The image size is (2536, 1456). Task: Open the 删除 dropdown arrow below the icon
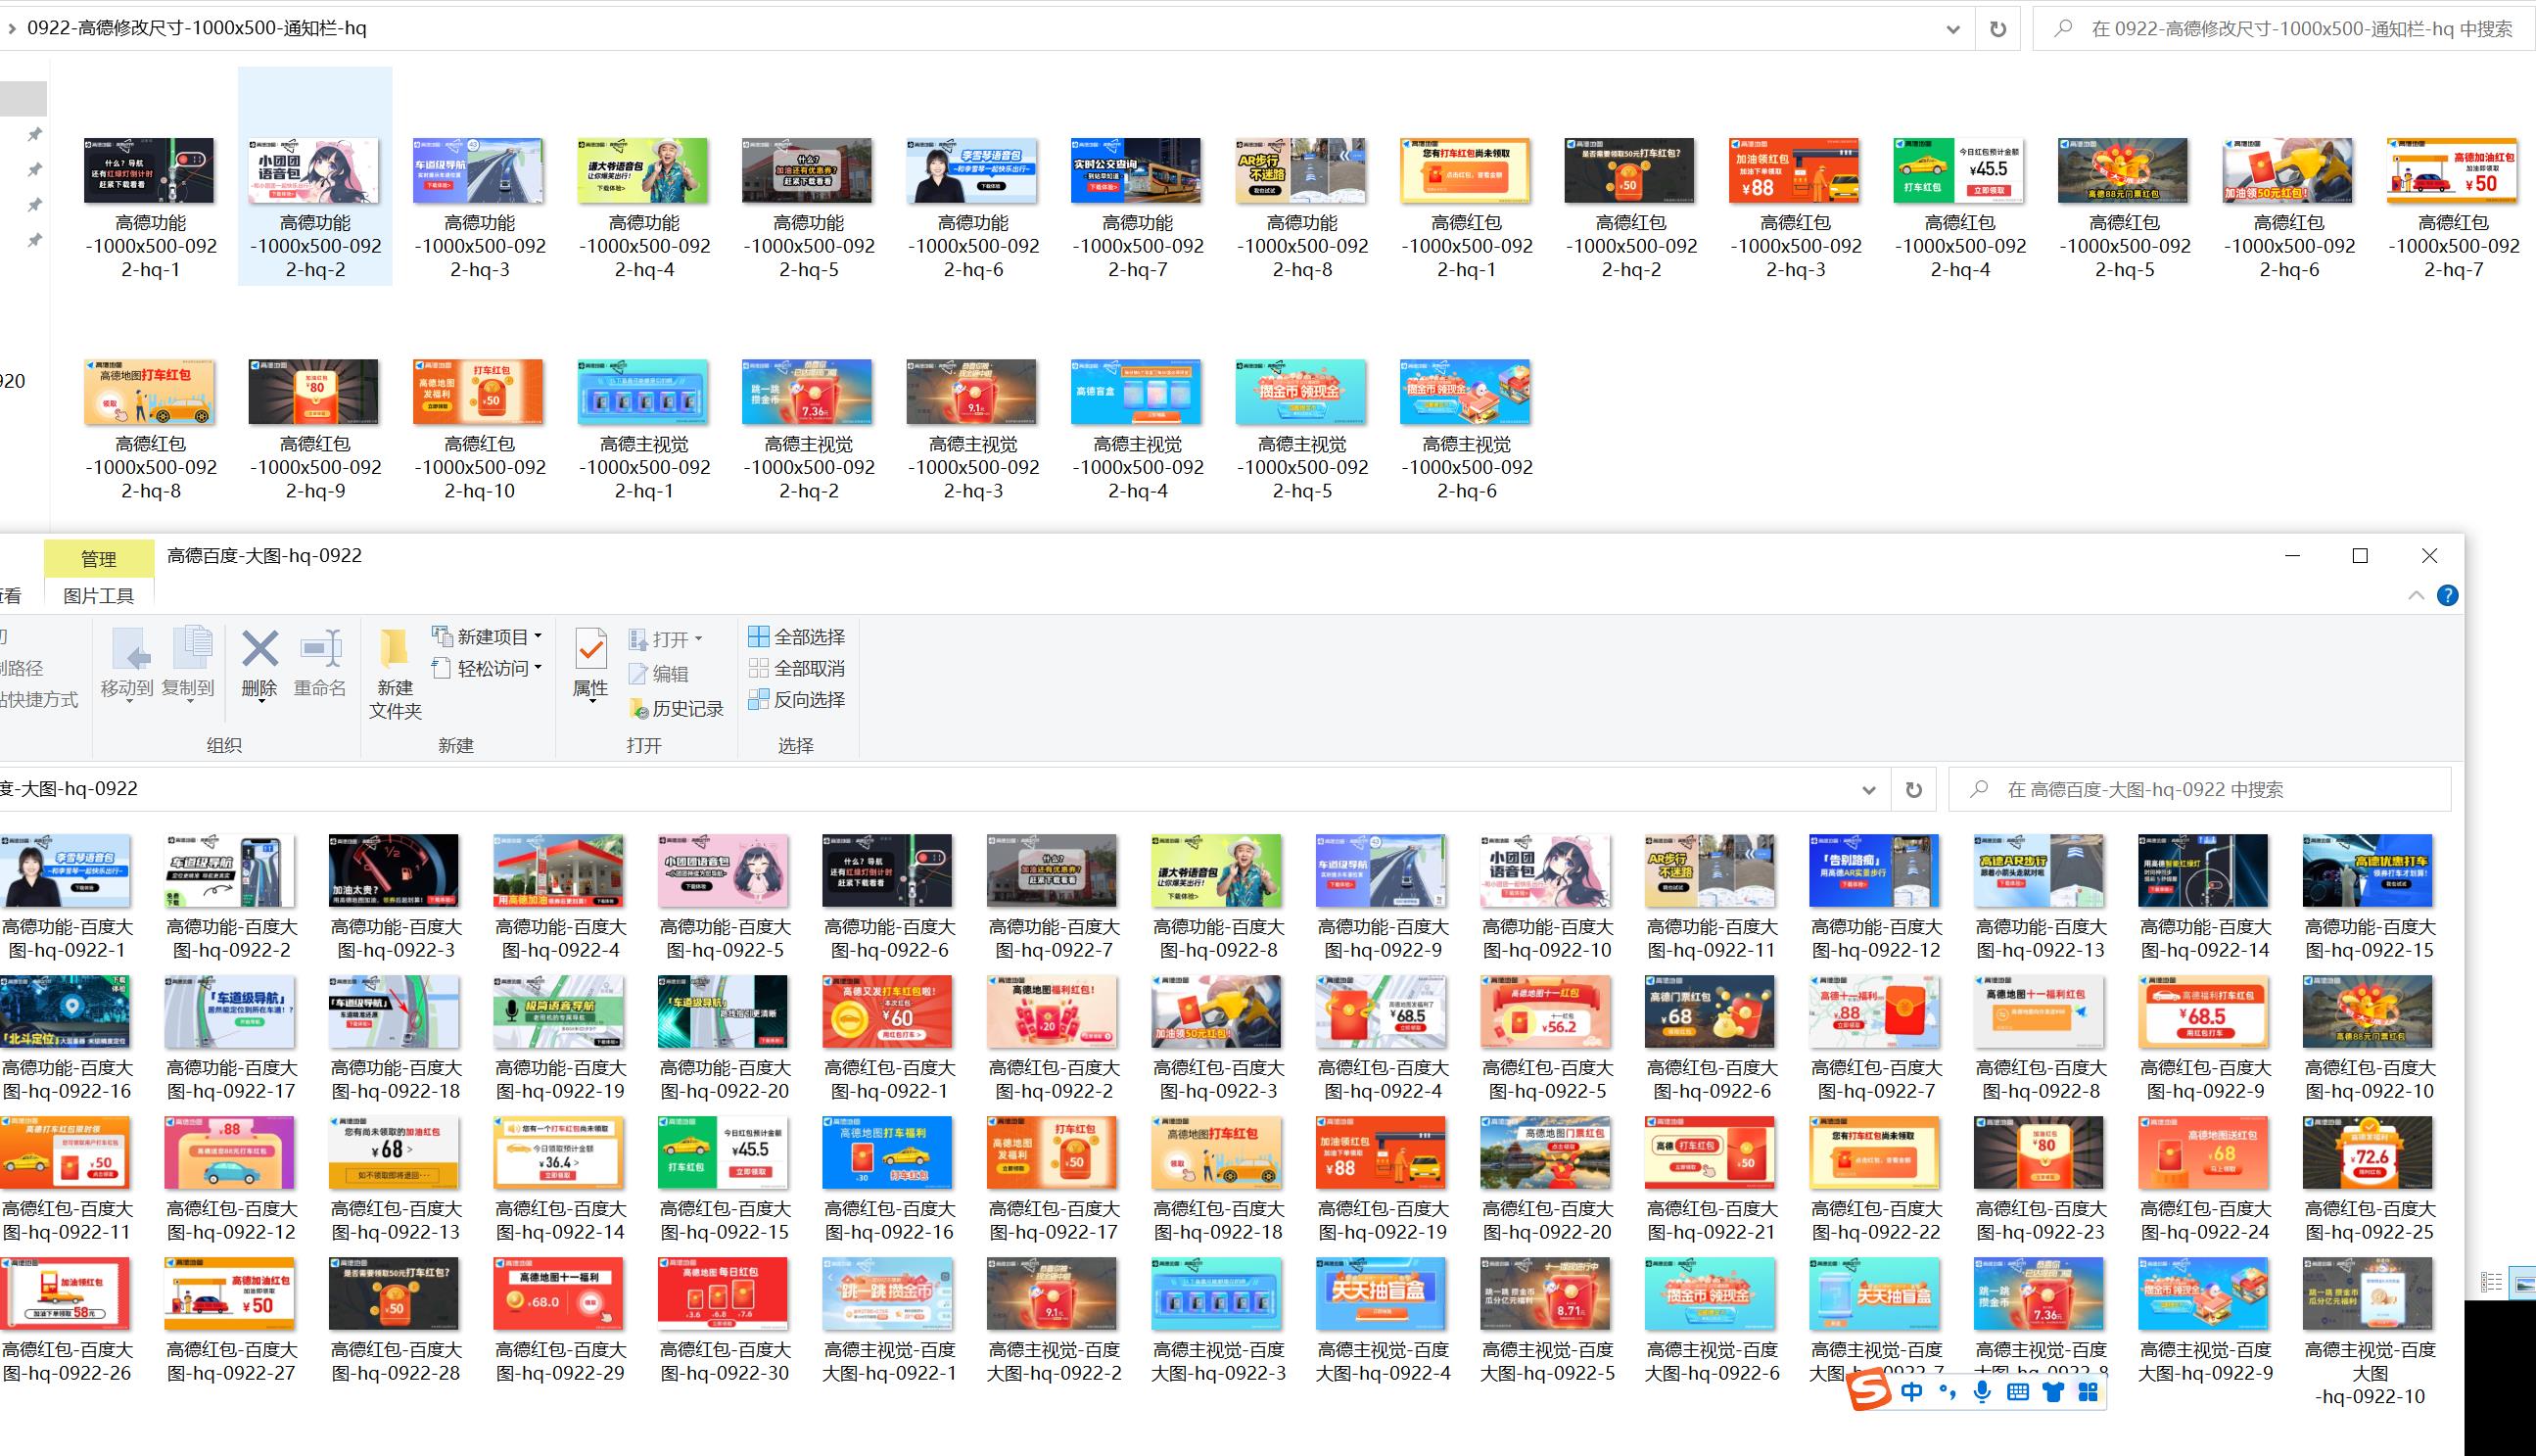coord(260,702)
